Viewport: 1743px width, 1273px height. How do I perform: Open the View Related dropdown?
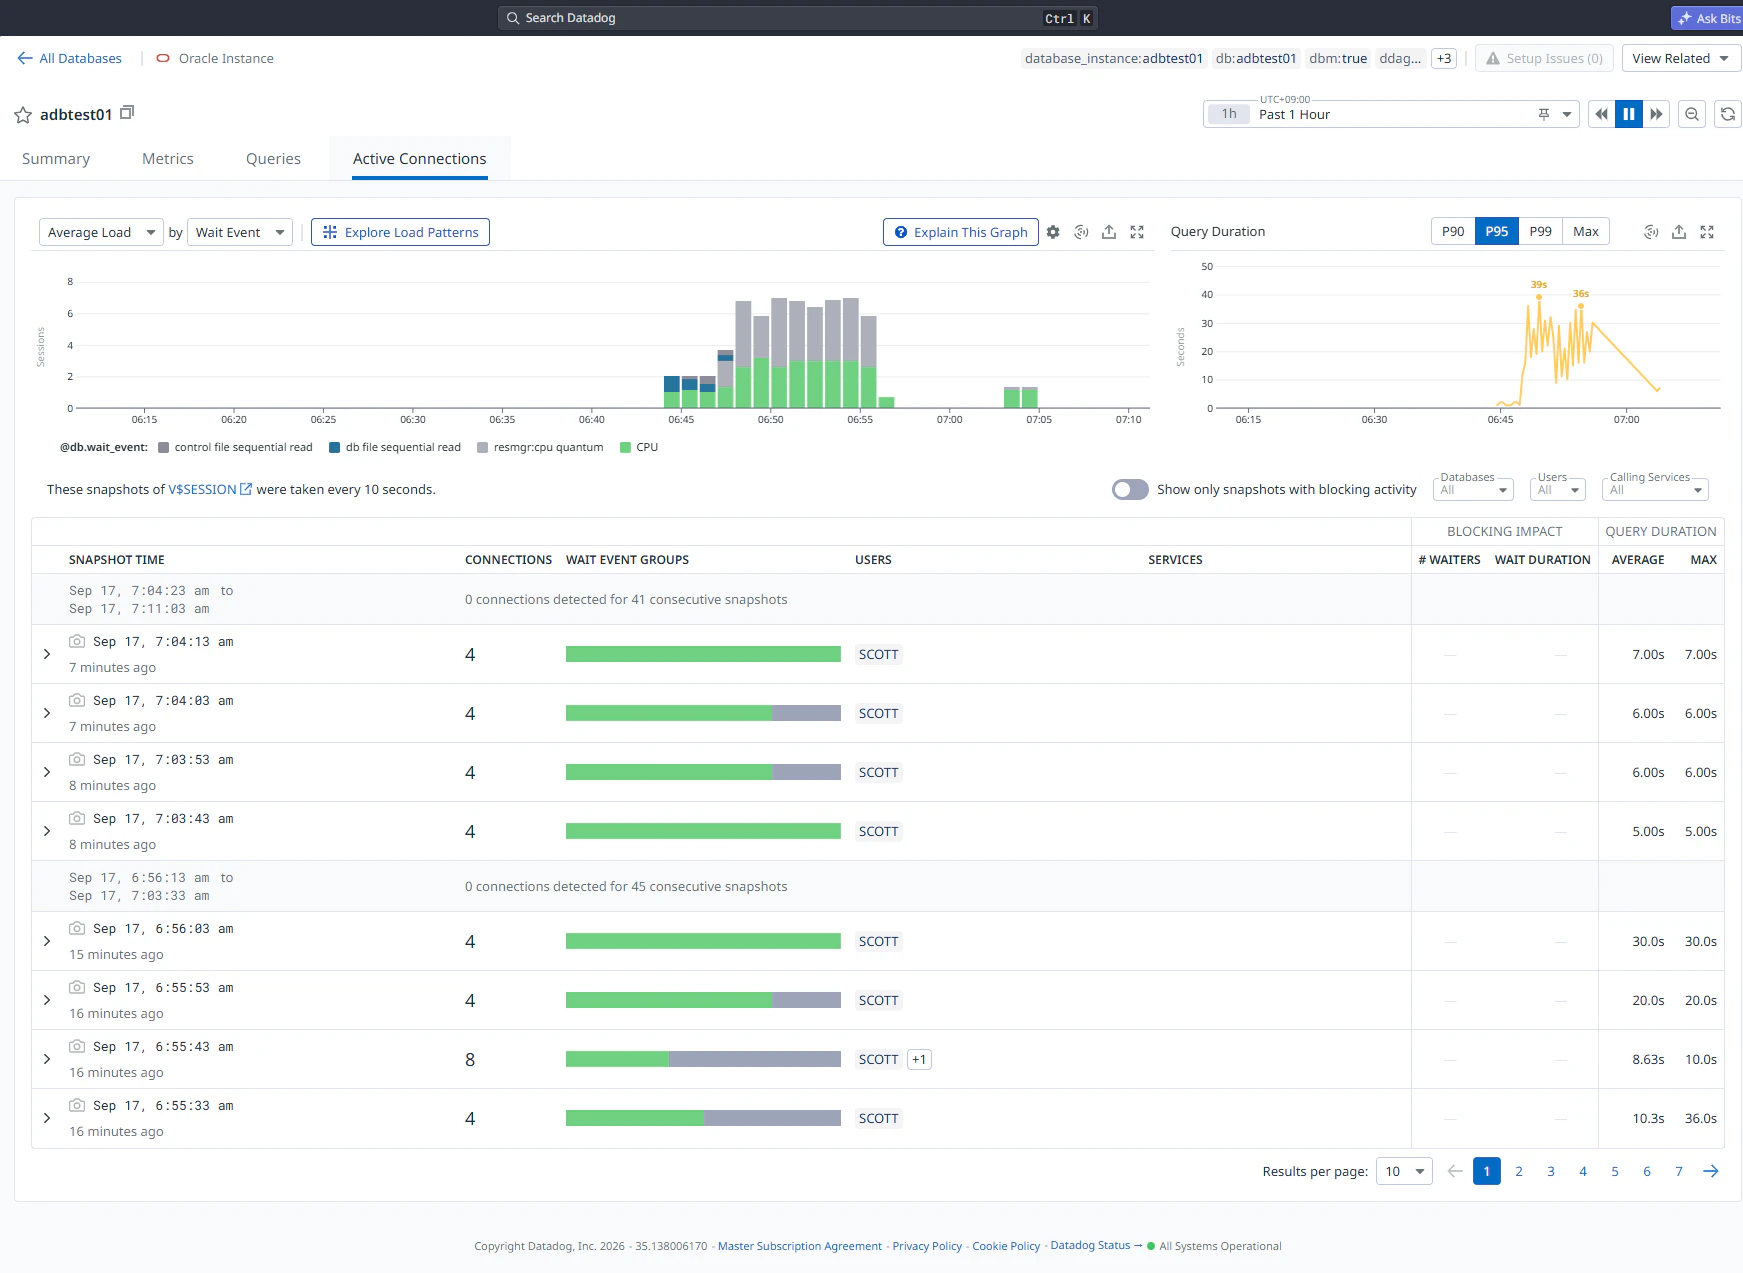pos(1681,58)
